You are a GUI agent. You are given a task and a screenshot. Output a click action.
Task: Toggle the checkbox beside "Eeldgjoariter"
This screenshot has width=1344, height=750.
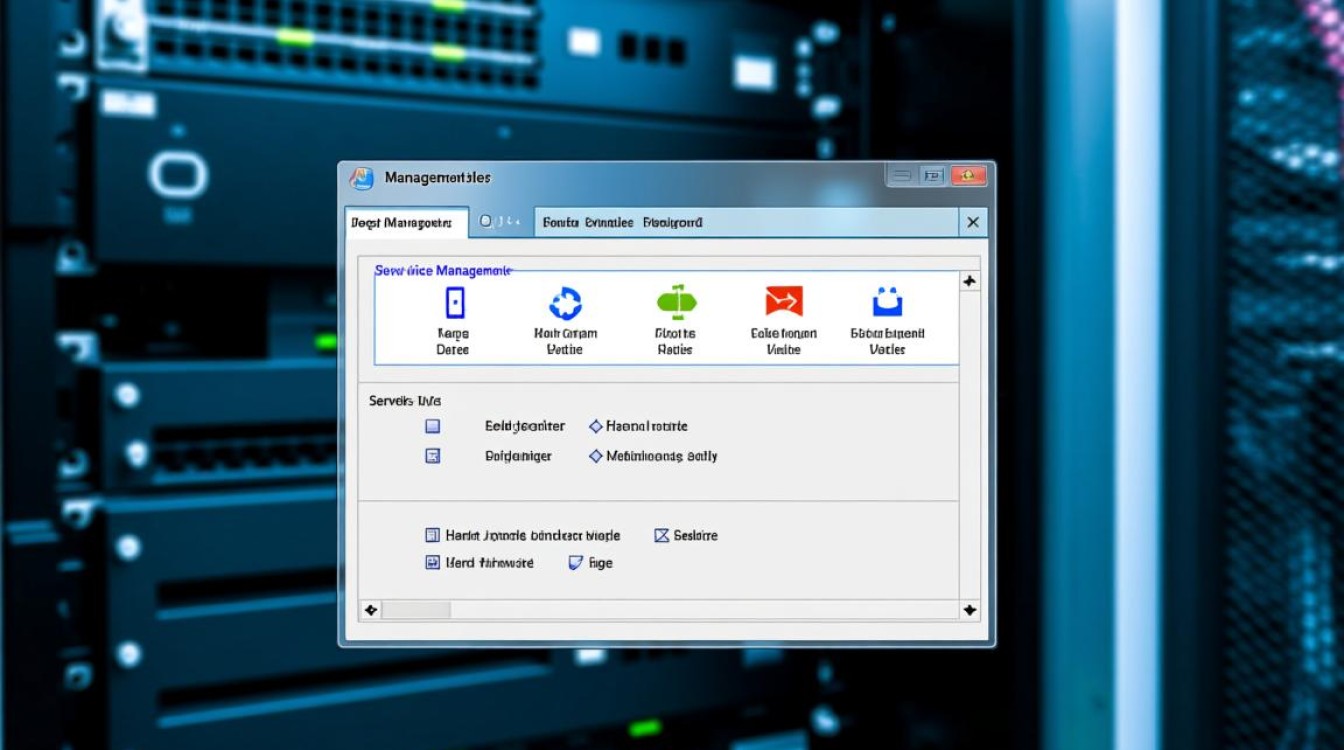[x=433, y=426]
